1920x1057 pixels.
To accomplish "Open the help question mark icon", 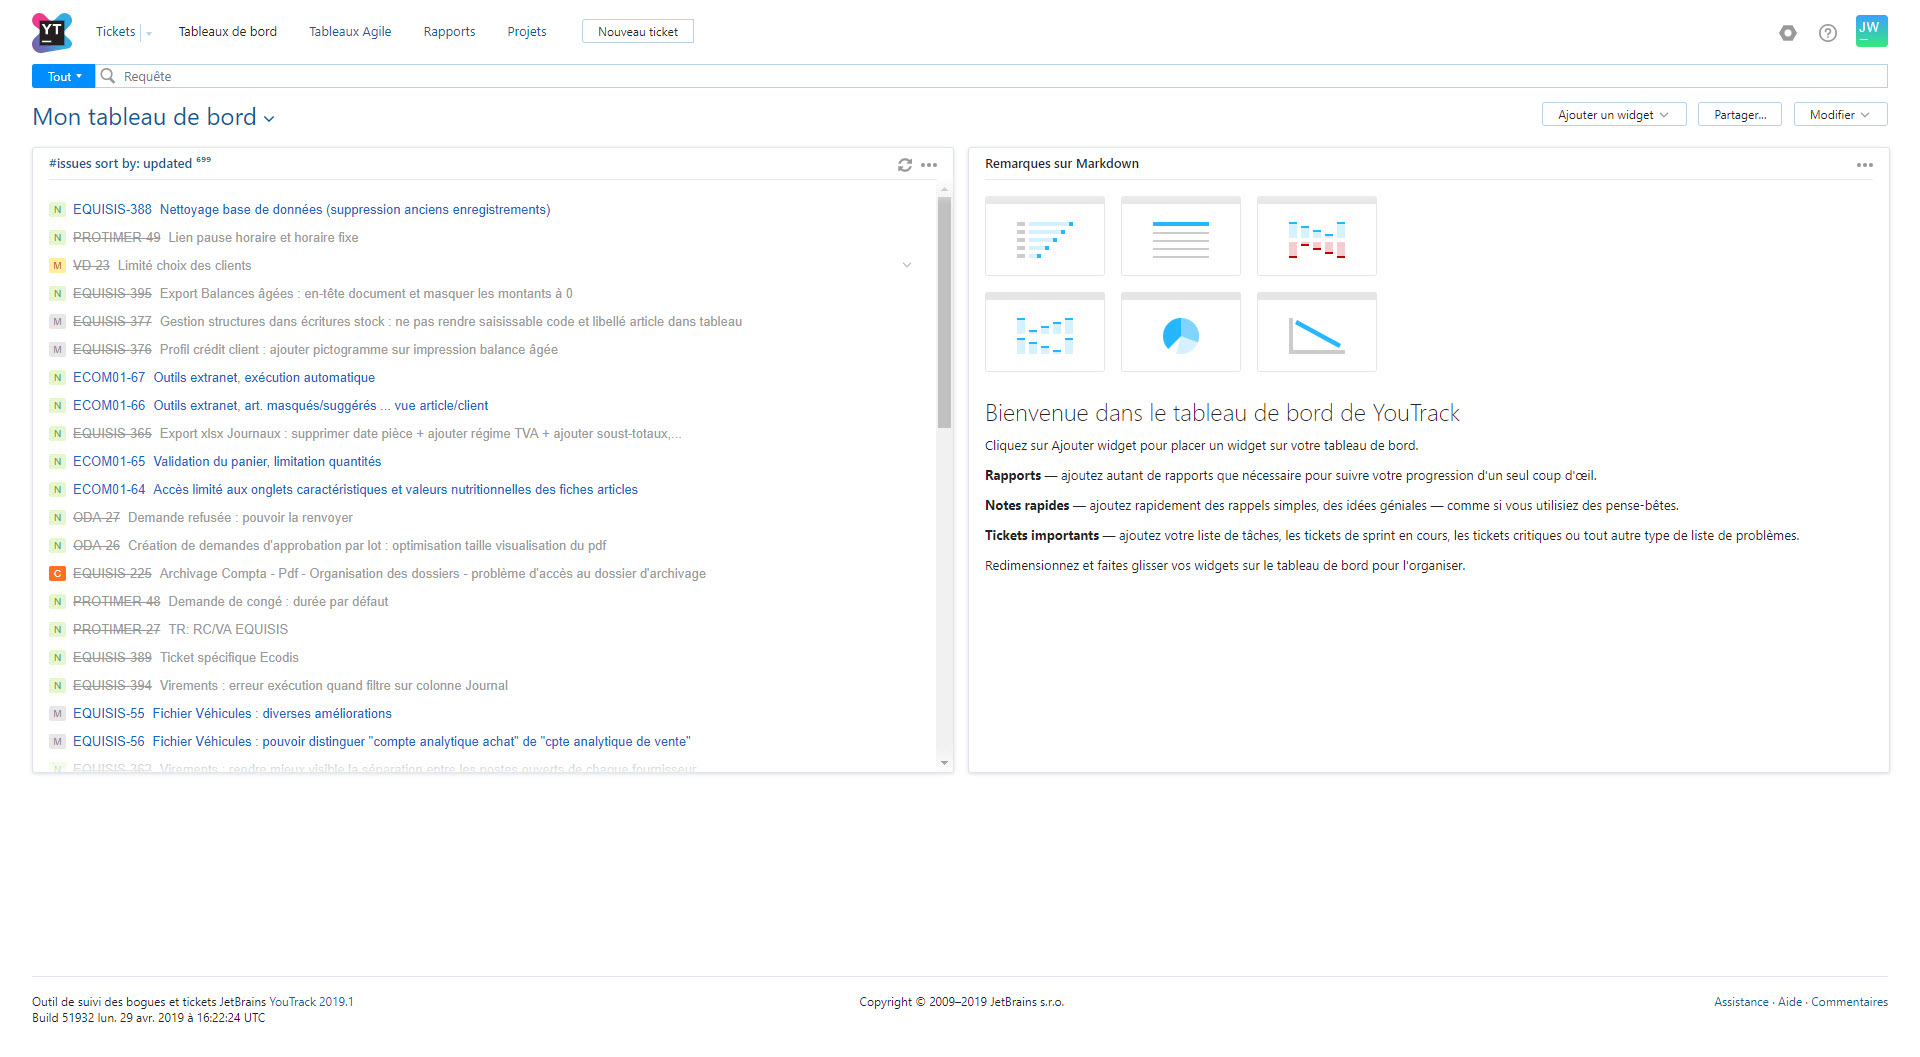I will pos(1828,33).
